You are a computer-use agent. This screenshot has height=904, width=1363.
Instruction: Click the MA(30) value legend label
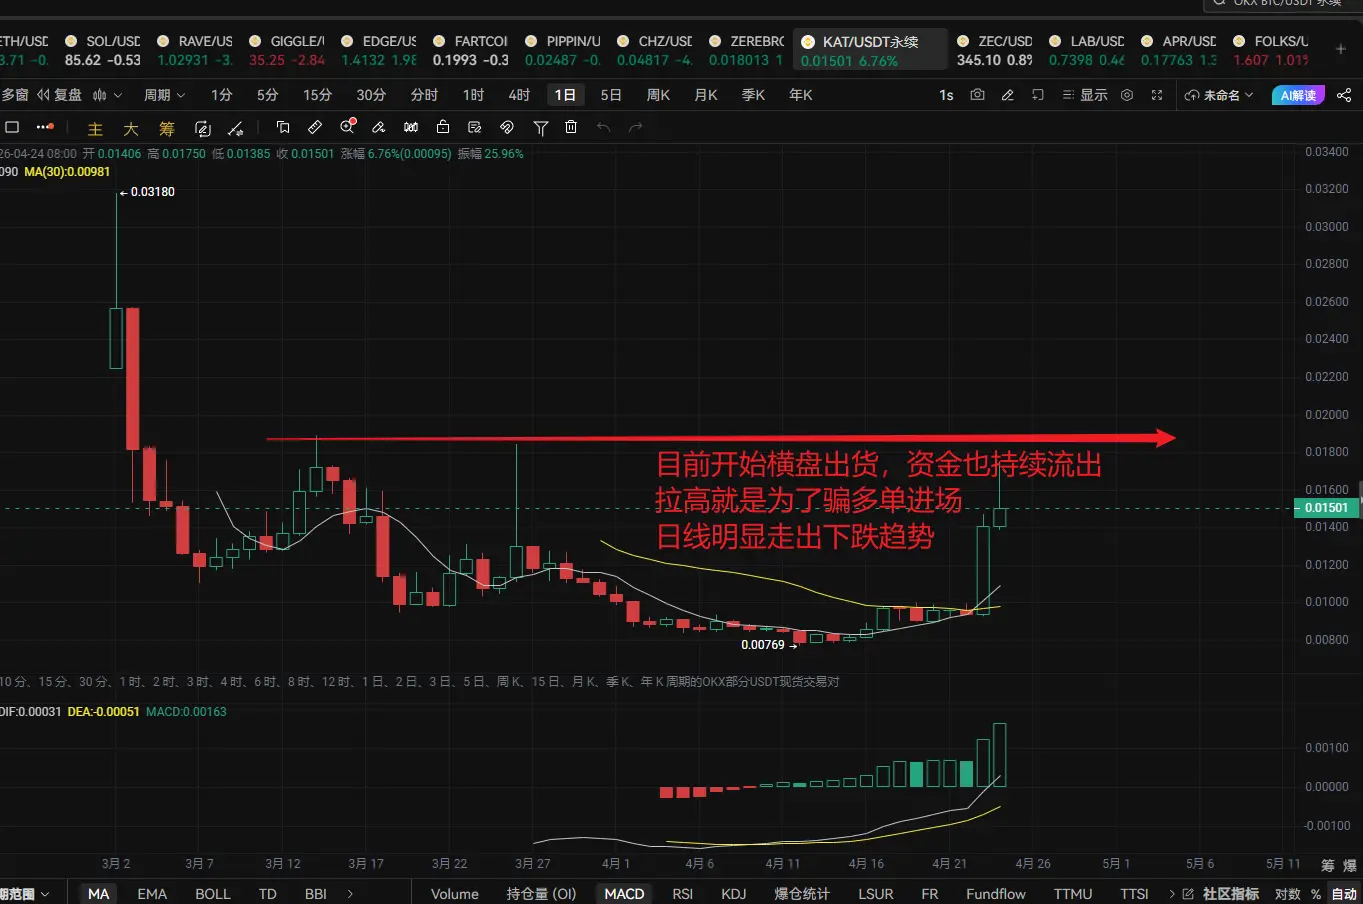point(67,172)
